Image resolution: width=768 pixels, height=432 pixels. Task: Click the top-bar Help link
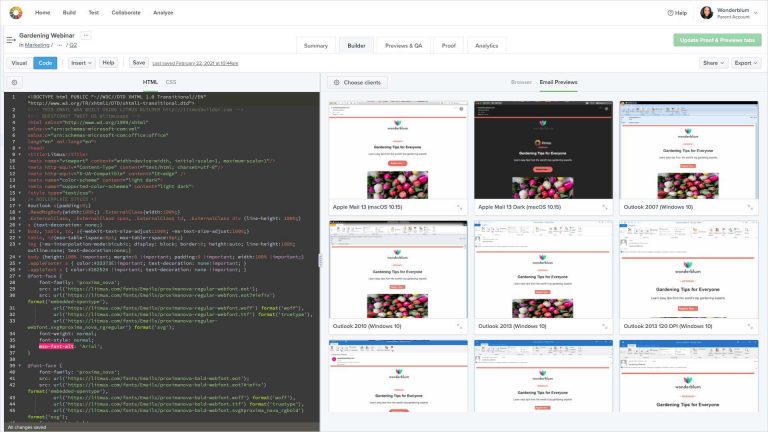pyautogui.click(x=677, y=13)
